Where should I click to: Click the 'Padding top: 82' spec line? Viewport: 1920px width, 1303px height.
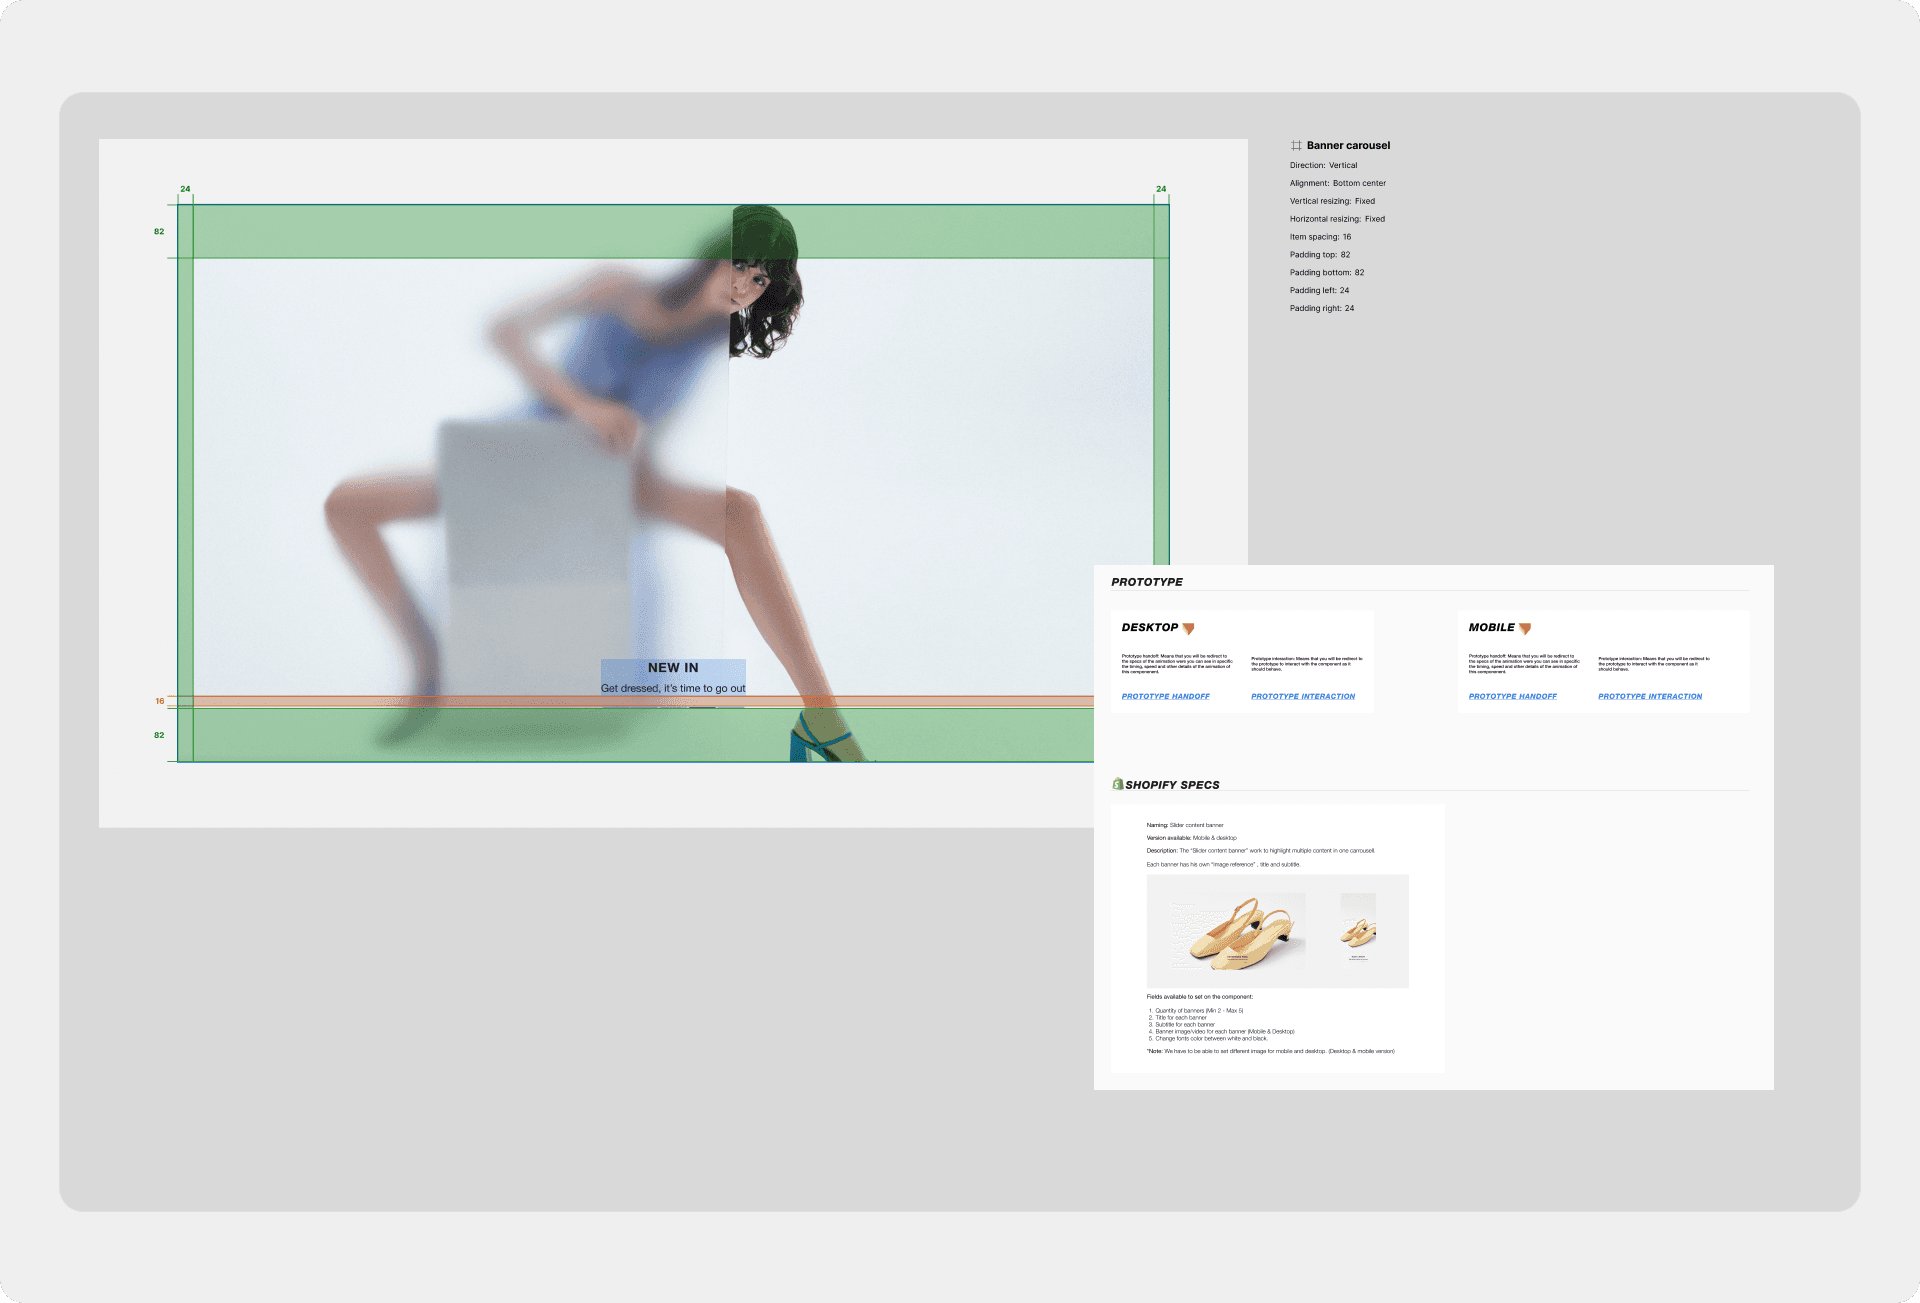pyautogui.click(x=1319, y=255)
